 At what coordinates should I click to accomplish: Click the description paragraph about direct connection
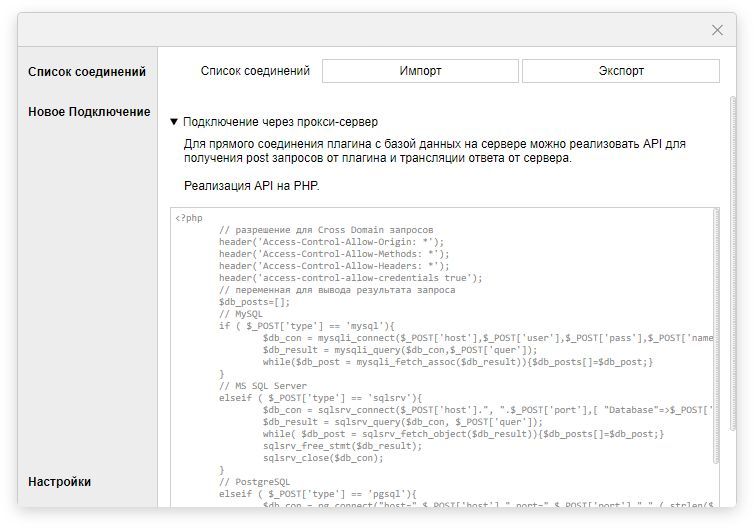435,151
